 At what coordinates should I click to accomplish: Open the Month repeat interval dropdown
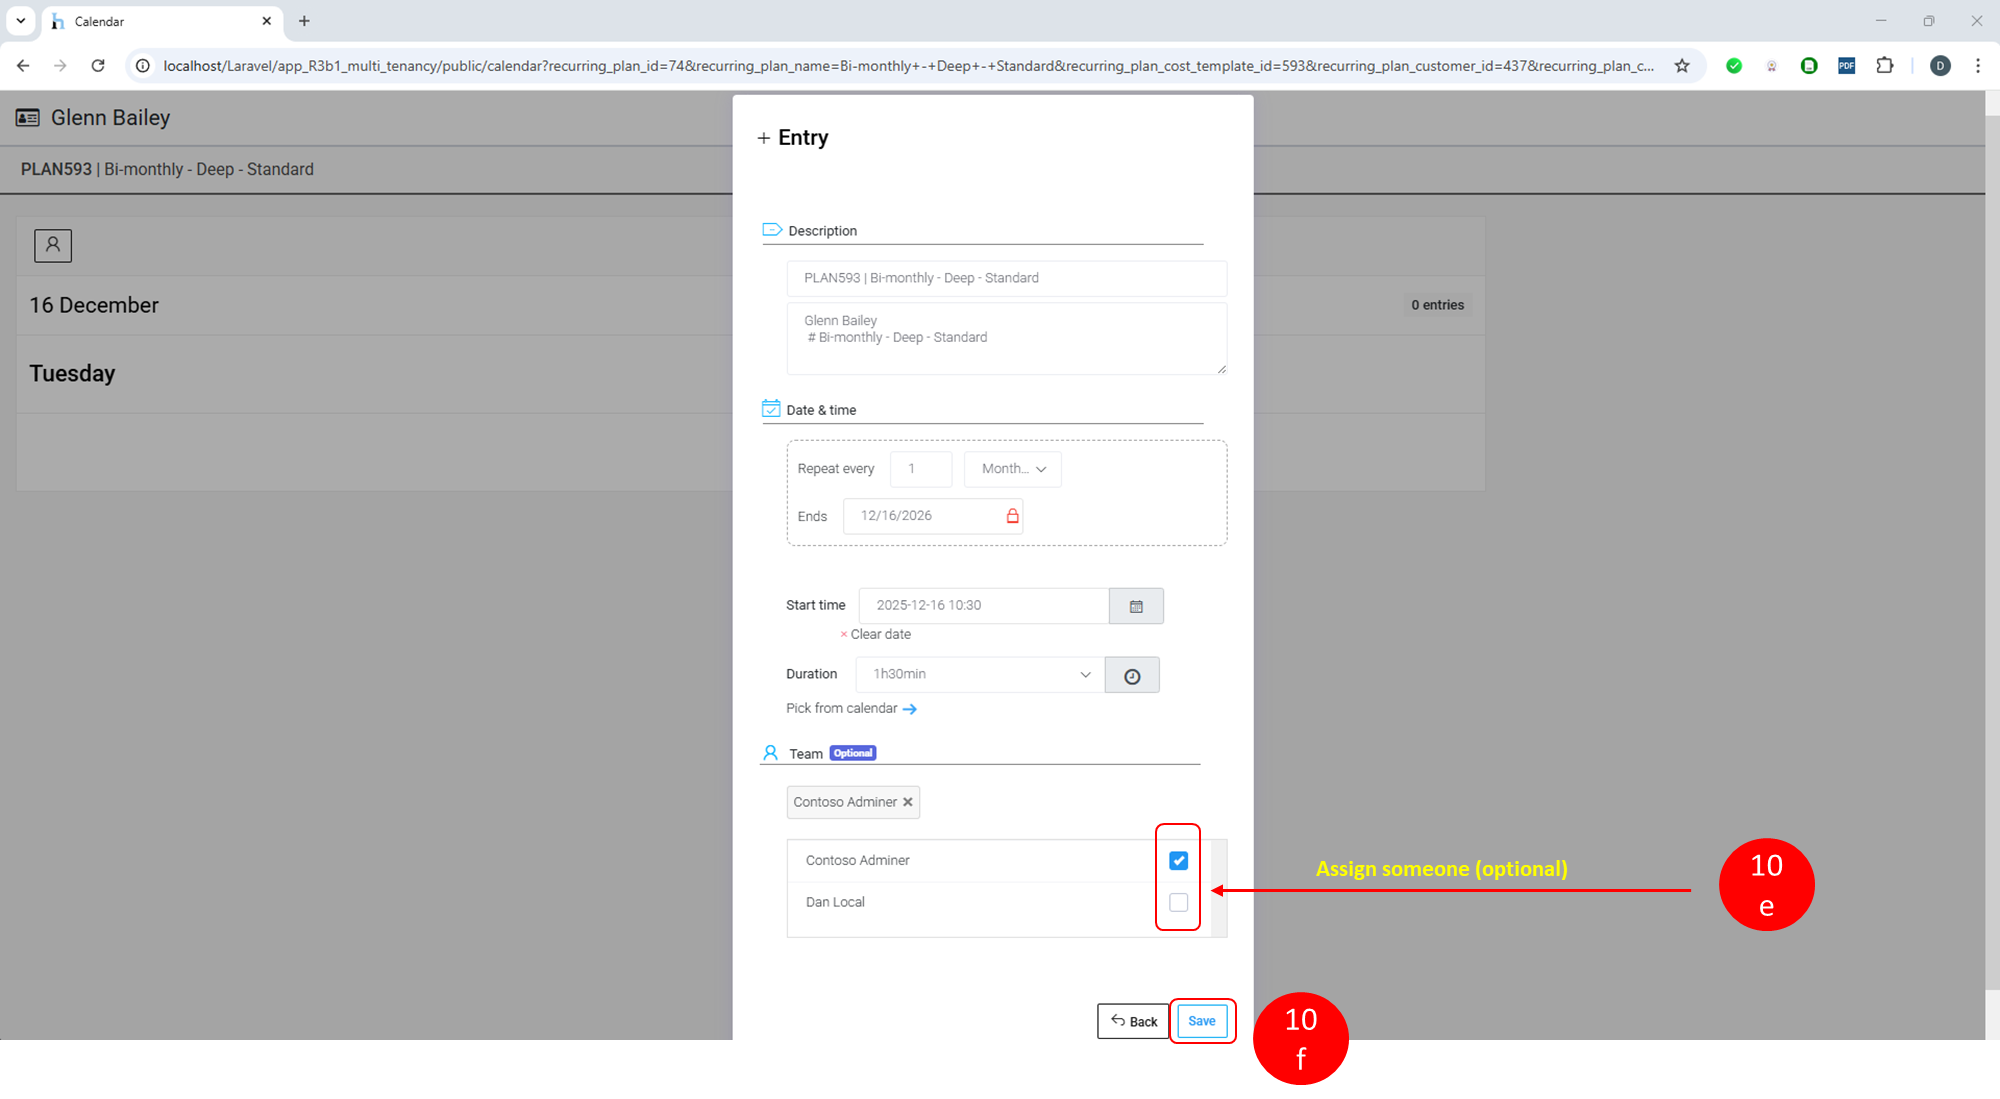coord(1012,469)
